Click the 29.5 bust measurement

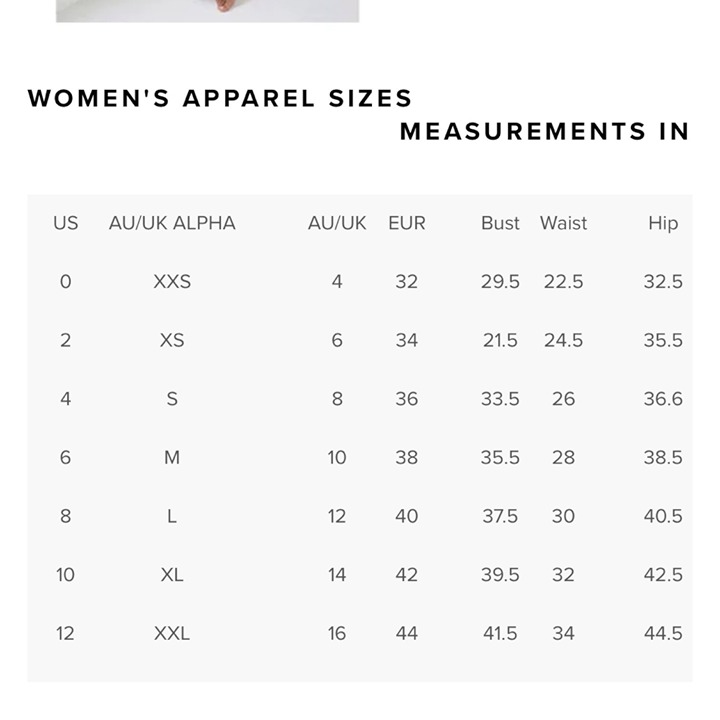[x=500, y=281]
